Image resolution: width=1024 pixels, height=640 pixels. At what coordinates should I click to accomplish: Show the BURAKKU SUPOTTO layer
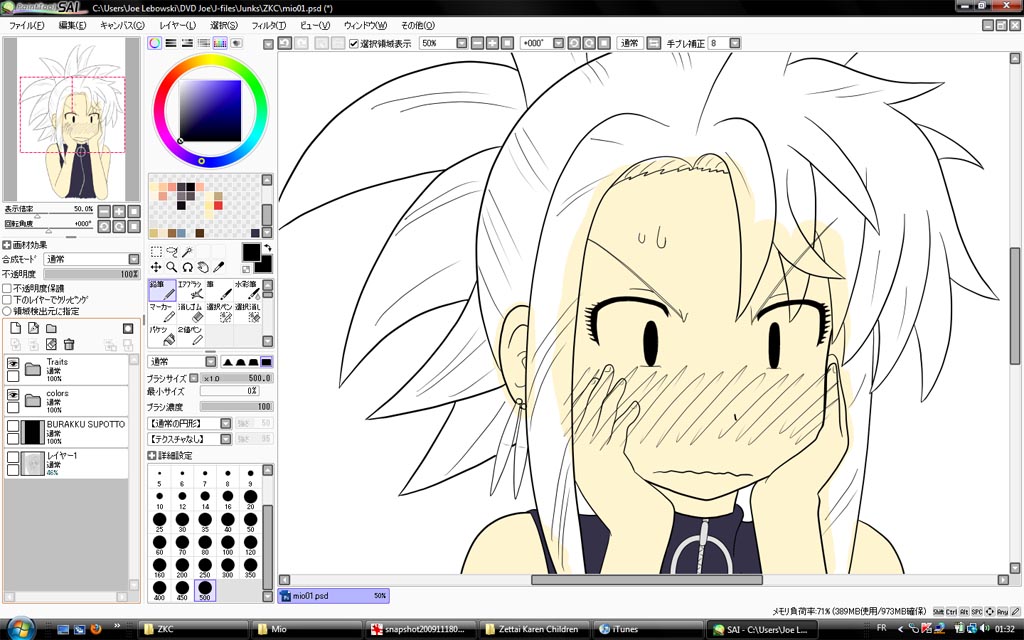pos(13,426)
